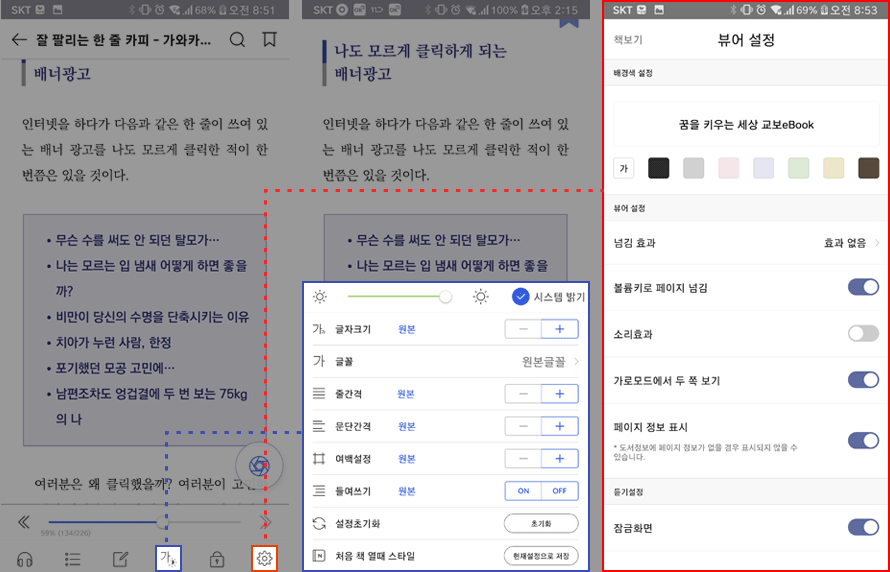Enable the 소리효과 switch

[863, 334]
